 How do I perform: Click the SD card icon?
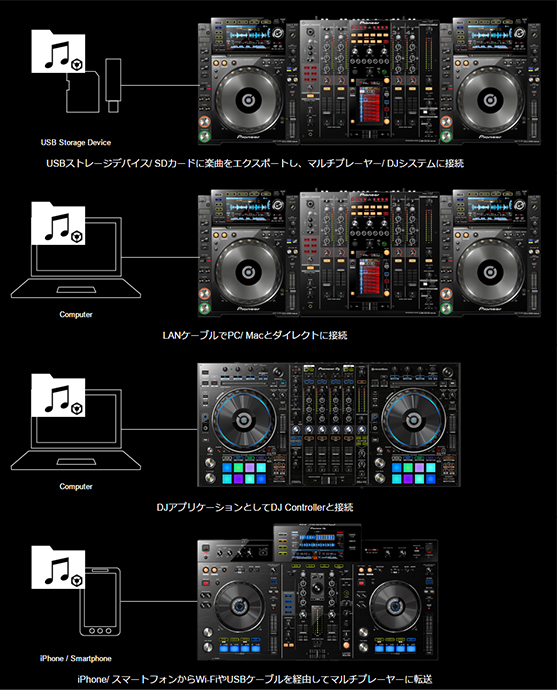tap(83, 92)
